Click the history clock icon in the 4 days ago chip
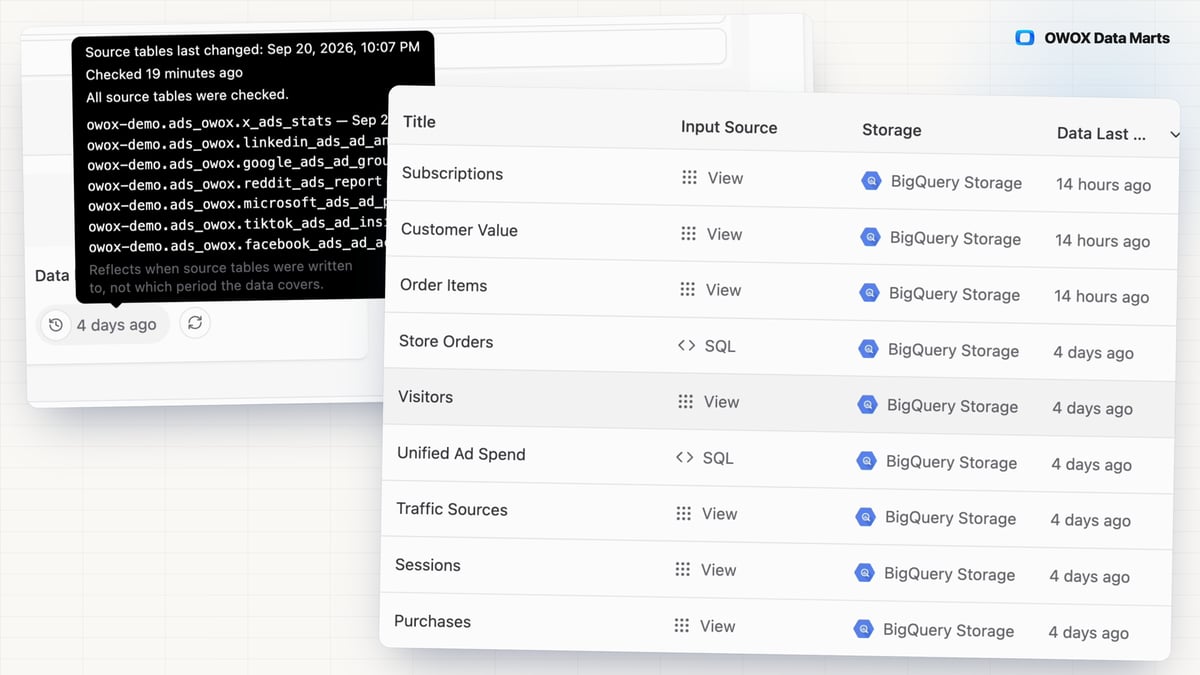The image size is (1200, 675). (x=56, y=325)
